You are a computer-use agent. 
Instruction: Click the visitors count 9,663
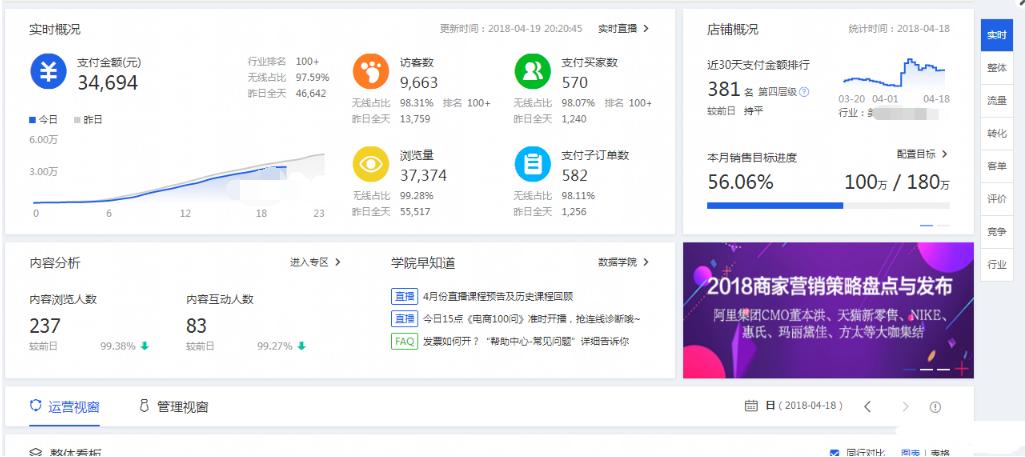(x=419, y=83)
